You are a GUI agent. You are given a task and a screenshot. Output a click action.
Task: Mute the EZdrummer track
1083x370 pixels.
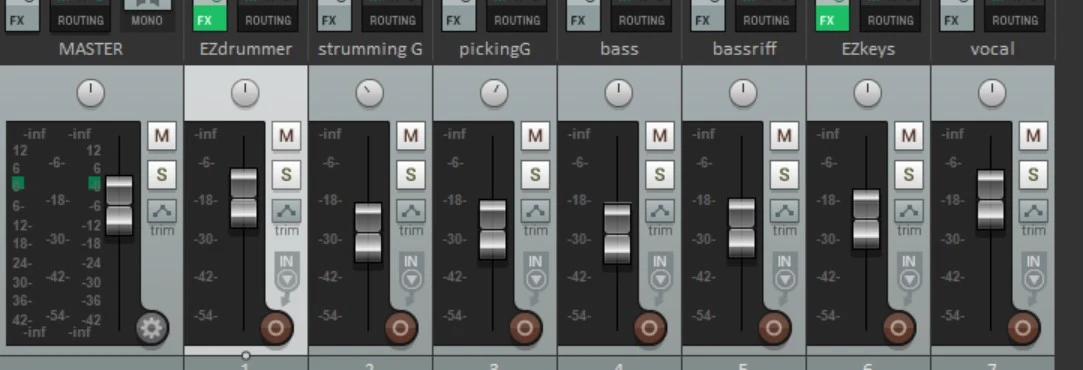(286, 136)
